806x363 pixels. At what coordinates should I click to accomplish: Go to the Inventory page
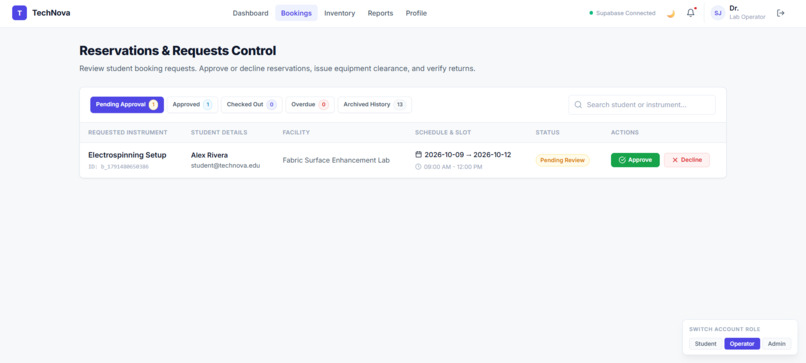pyautogui.click(x=340, y=13)
